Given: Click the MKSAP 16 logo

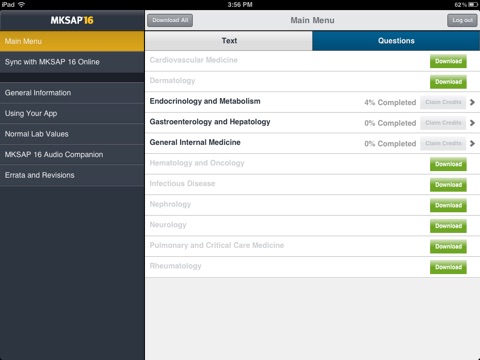Looking at the screenshot, I should click(72, 20).
